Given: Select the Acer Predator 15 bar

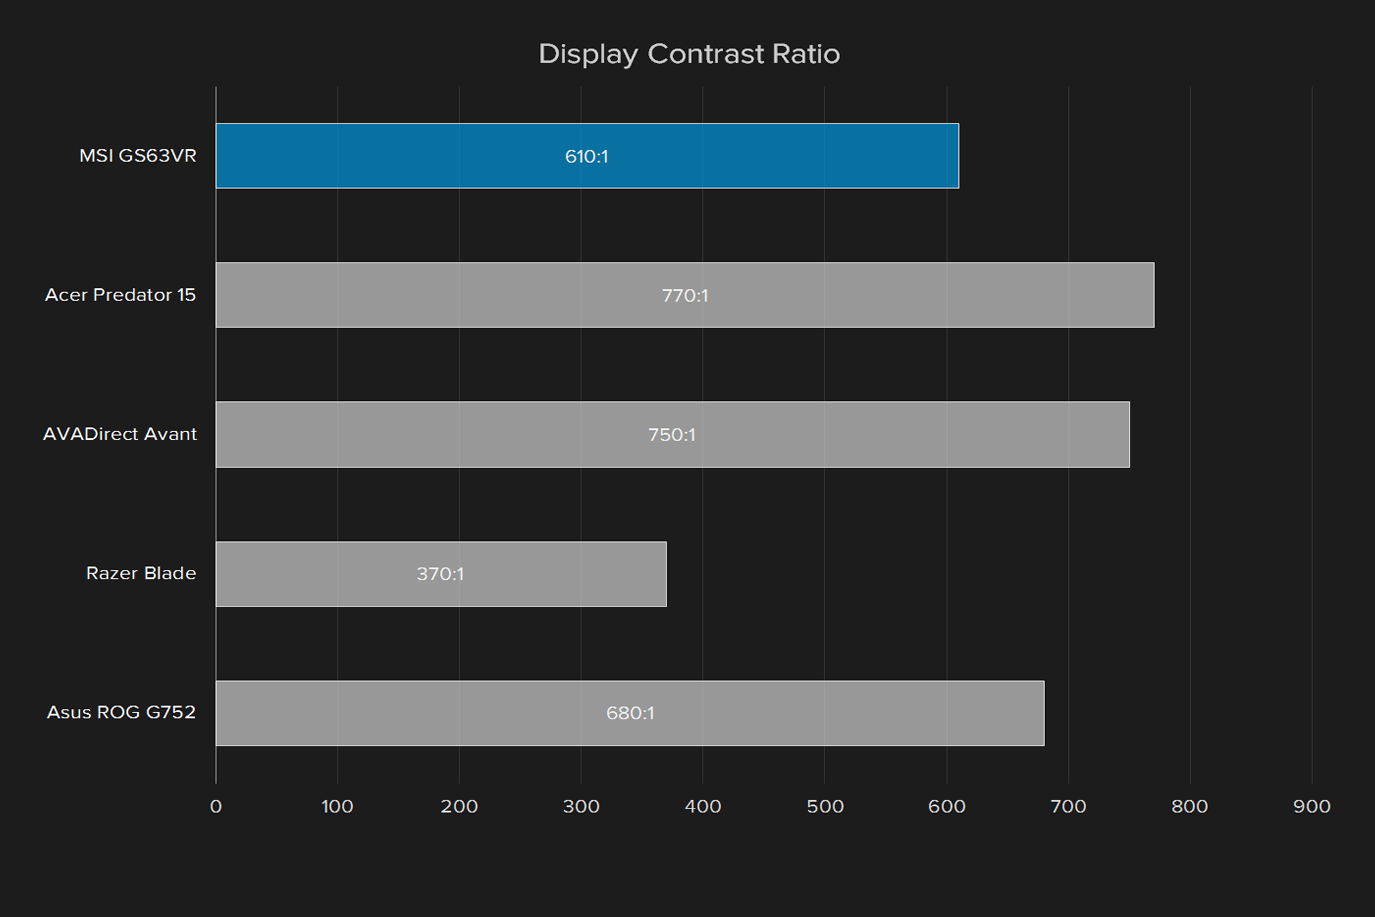Looking at the screenshot, I should click(x=685, y=295).
